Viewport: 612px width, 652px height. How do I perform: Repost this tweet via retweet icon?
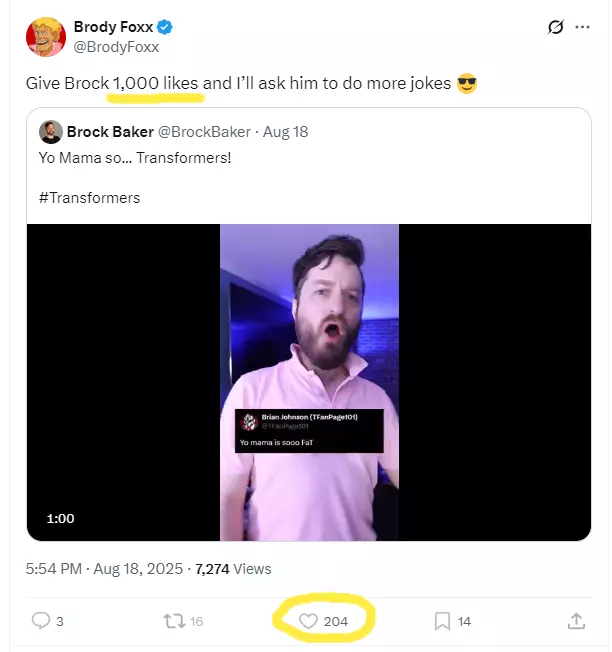(x=172, y=621)
